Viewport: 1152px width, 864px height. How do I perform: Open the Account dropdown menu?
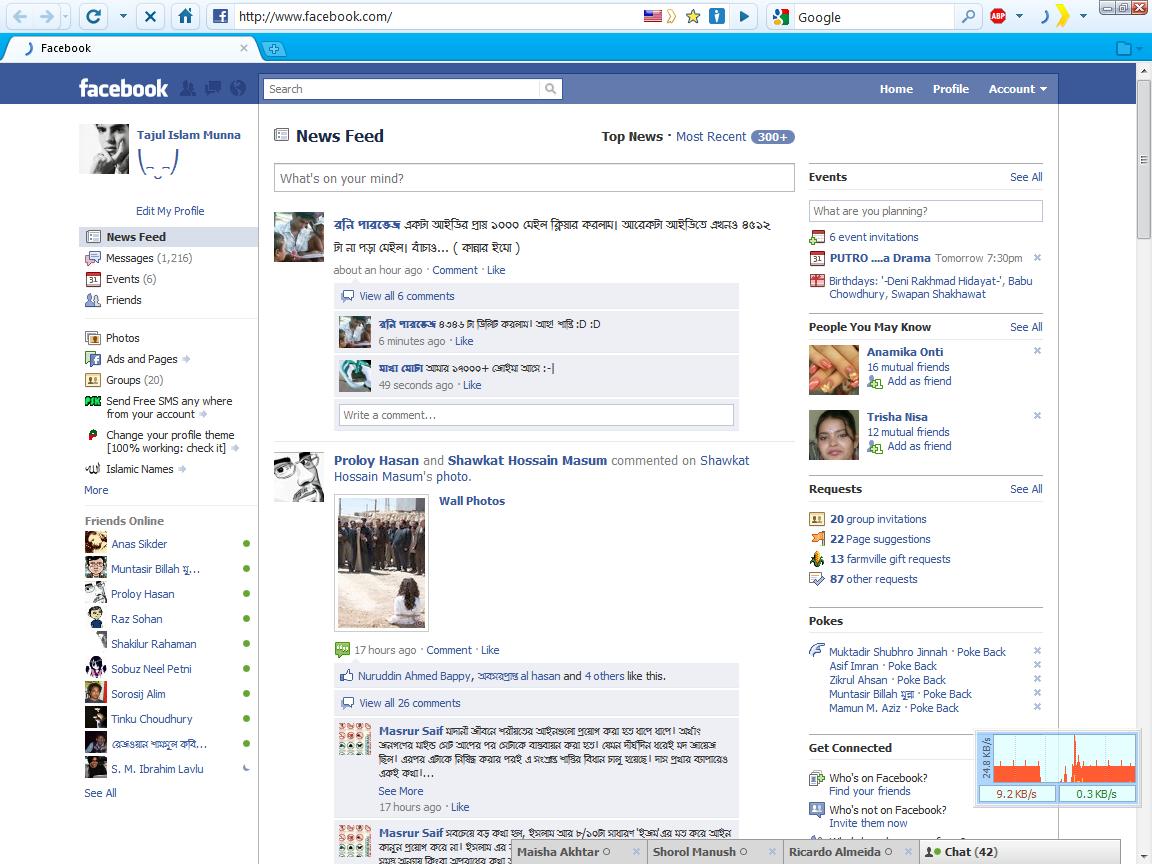pos(1018,89)
